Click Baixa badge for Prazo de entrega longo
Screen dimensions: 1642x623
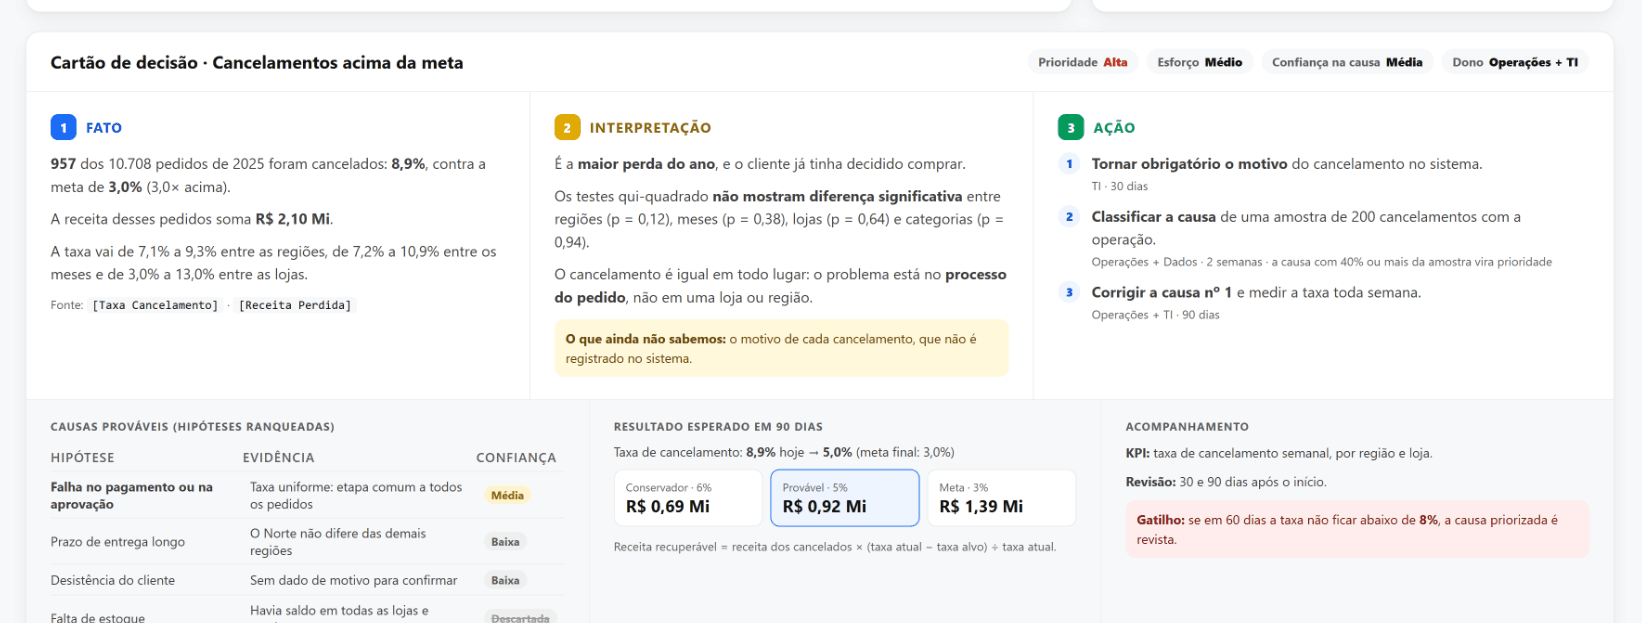pos(505,542)
